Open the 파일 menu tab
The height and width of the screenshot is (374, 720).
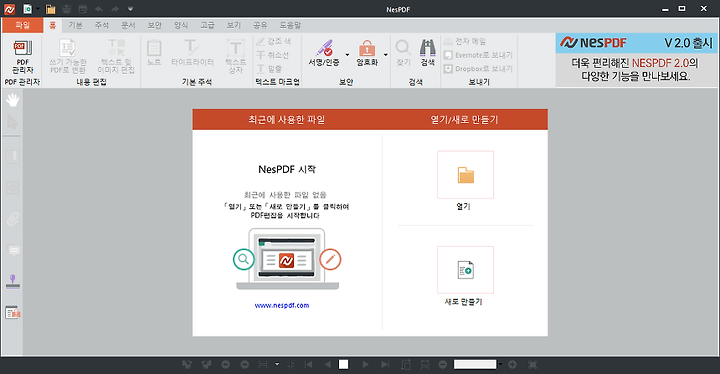(x=22, y=25)
